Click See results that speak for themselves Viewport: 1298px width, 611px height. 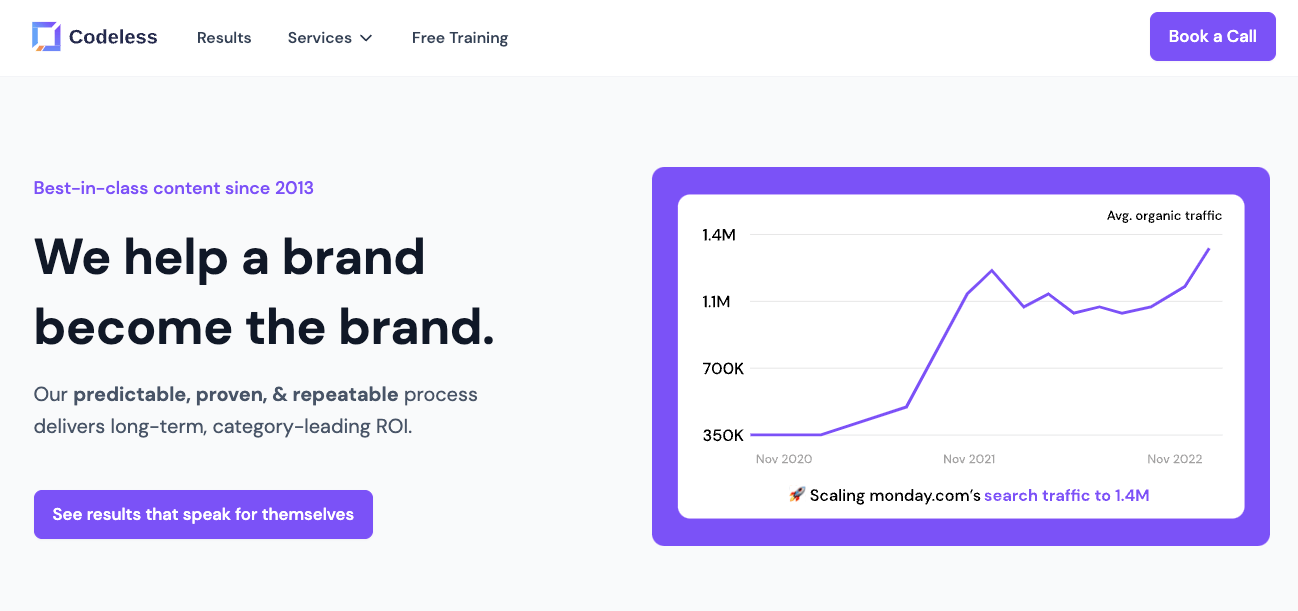coord(203,514)
